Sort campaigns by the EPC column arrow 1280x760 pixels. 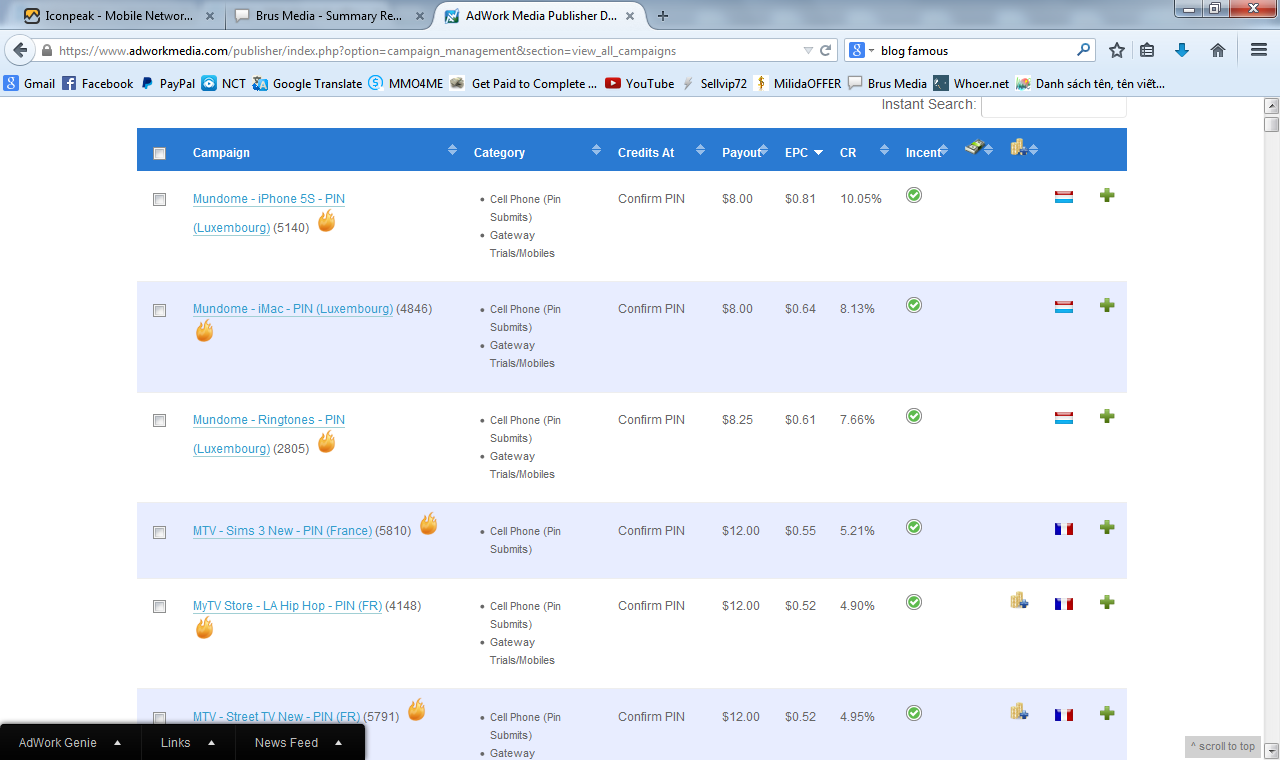[x=818, y=153]
